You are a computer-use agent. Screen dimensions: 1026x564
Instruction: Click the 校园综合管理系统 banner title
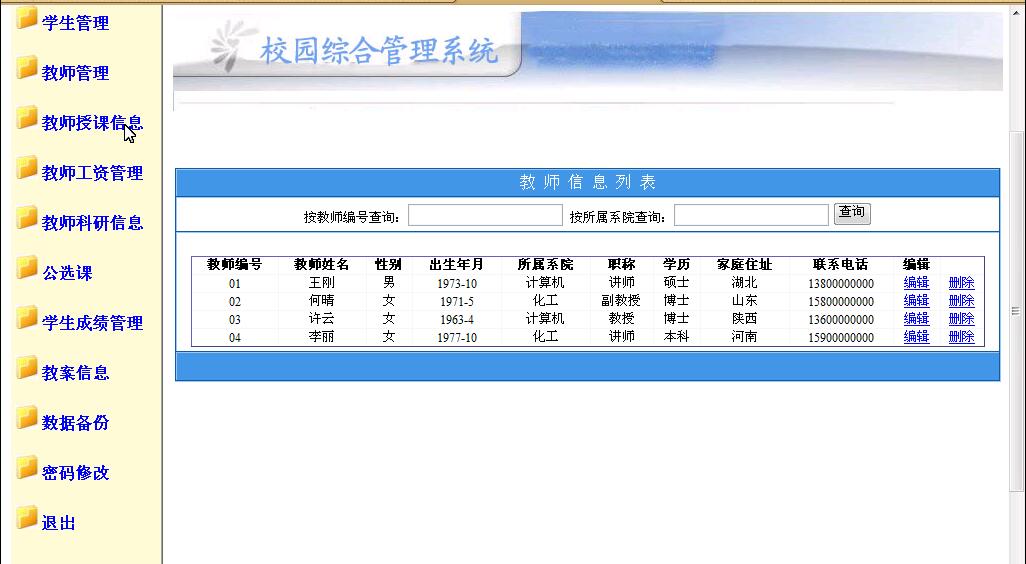pyautogui.click(x=379, y=51)
